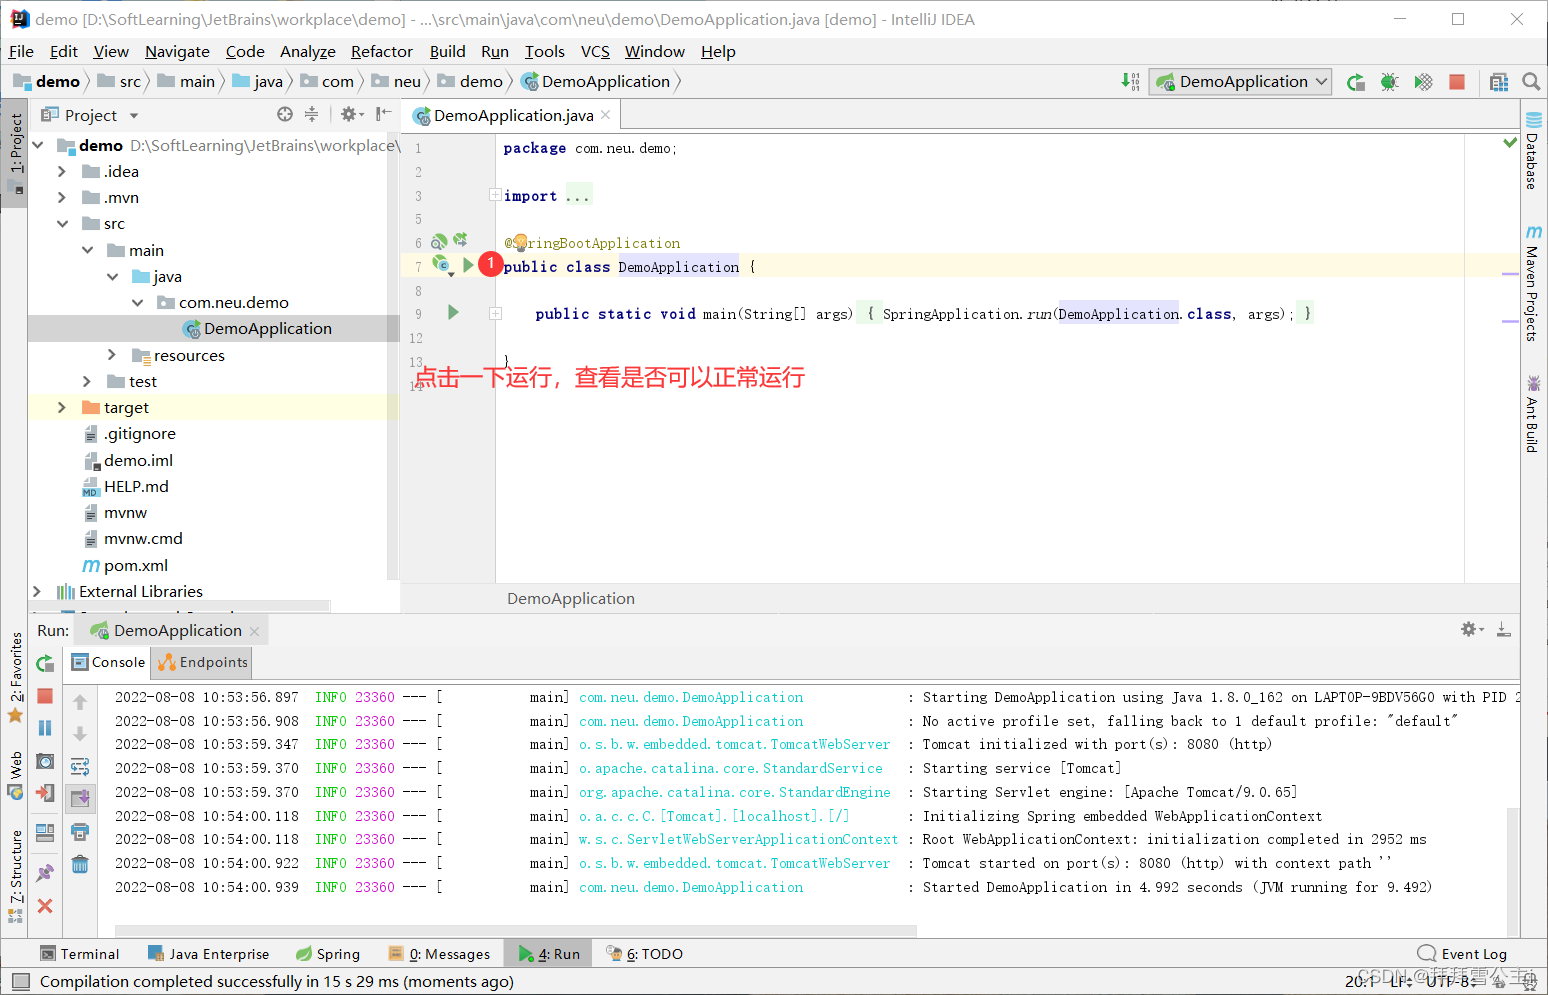Viewport: 1548px width, 995px height.
Task: Click the Search Everywhere magnifier icon
Action: [1531, 82]
